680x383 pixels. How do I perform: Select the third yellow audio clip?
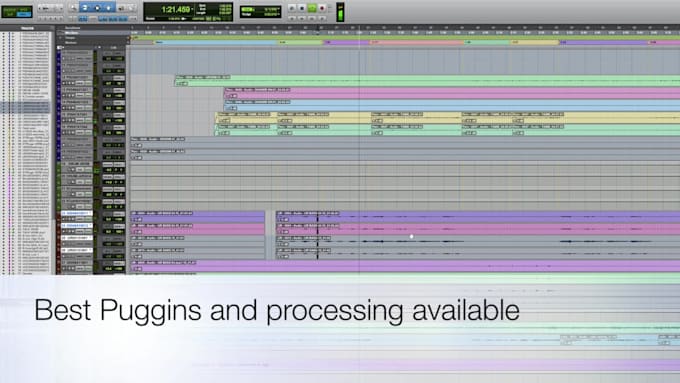tap(416, 118)
